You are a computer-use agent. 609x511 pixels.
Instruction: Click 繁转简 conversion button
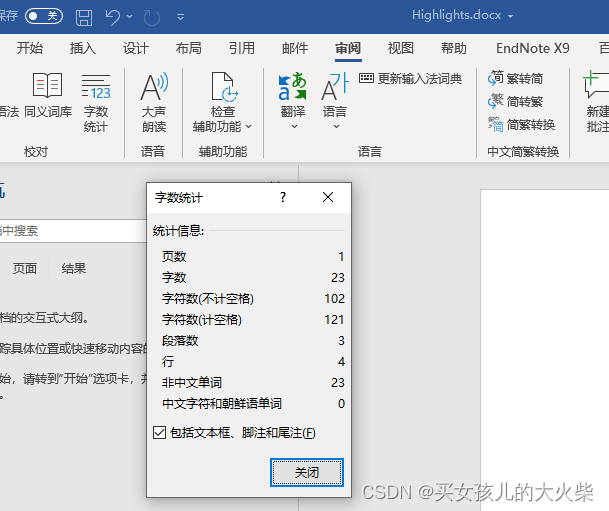[515, 78]
